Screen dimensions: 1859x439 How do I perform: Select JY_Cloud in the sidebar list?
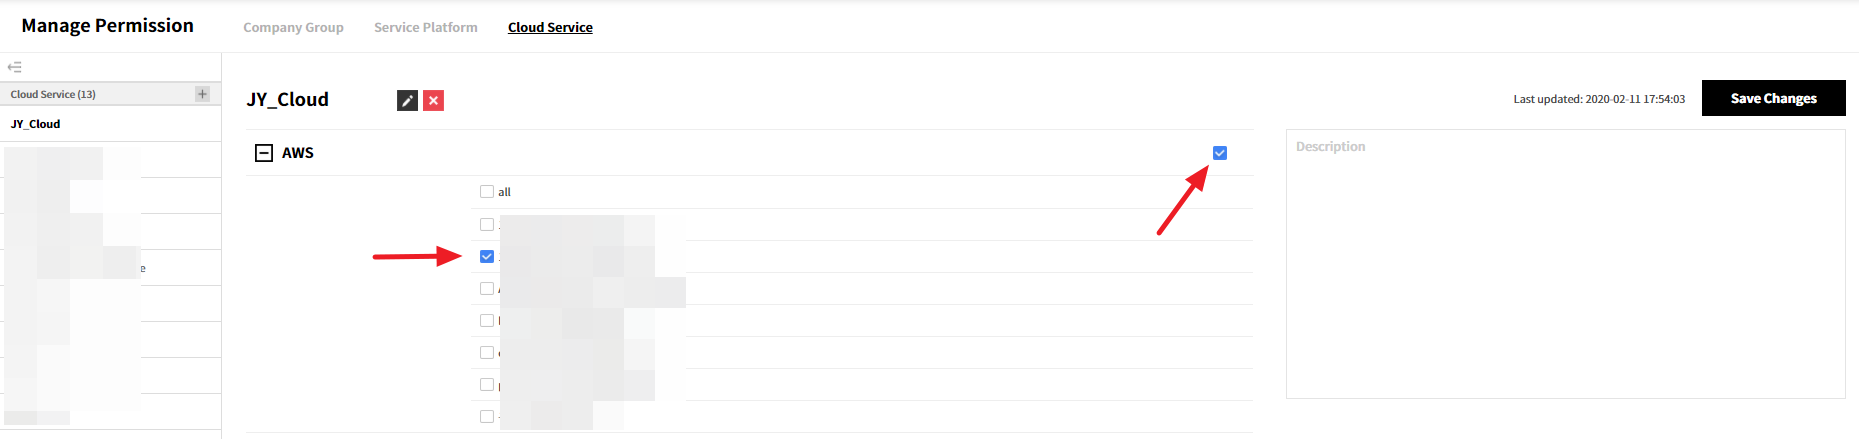[36, 124]
